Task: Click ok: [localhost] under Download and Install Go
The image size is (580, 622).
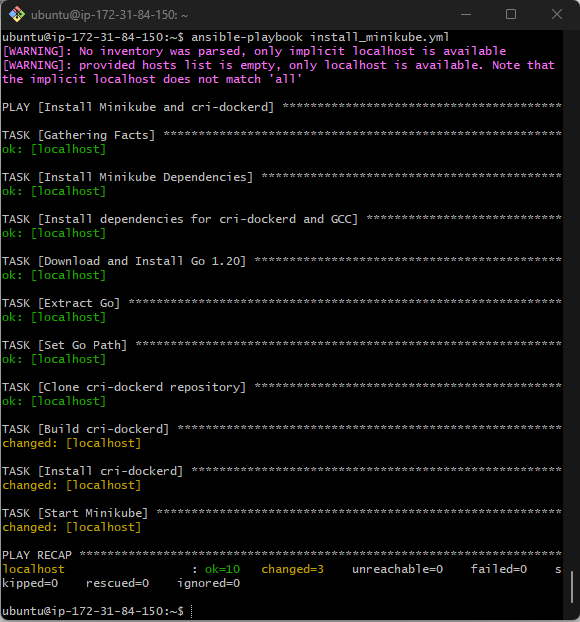Action: tap(54, 275)
